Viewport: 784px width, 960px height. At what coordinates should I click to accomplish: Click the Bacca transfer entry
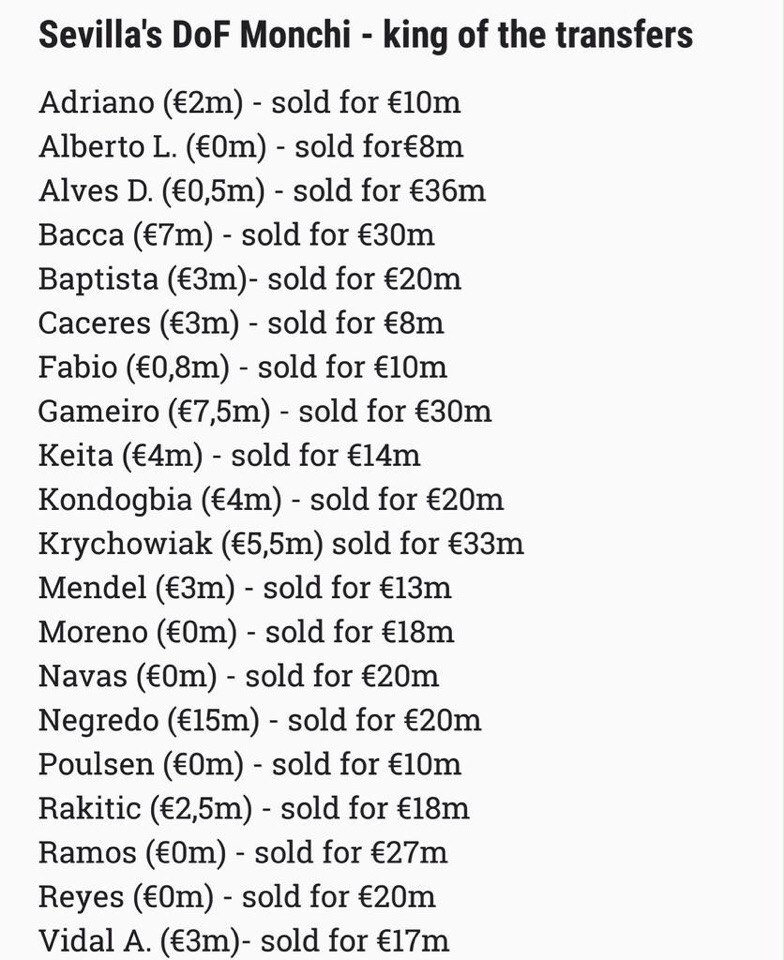(x=236, y=234)
